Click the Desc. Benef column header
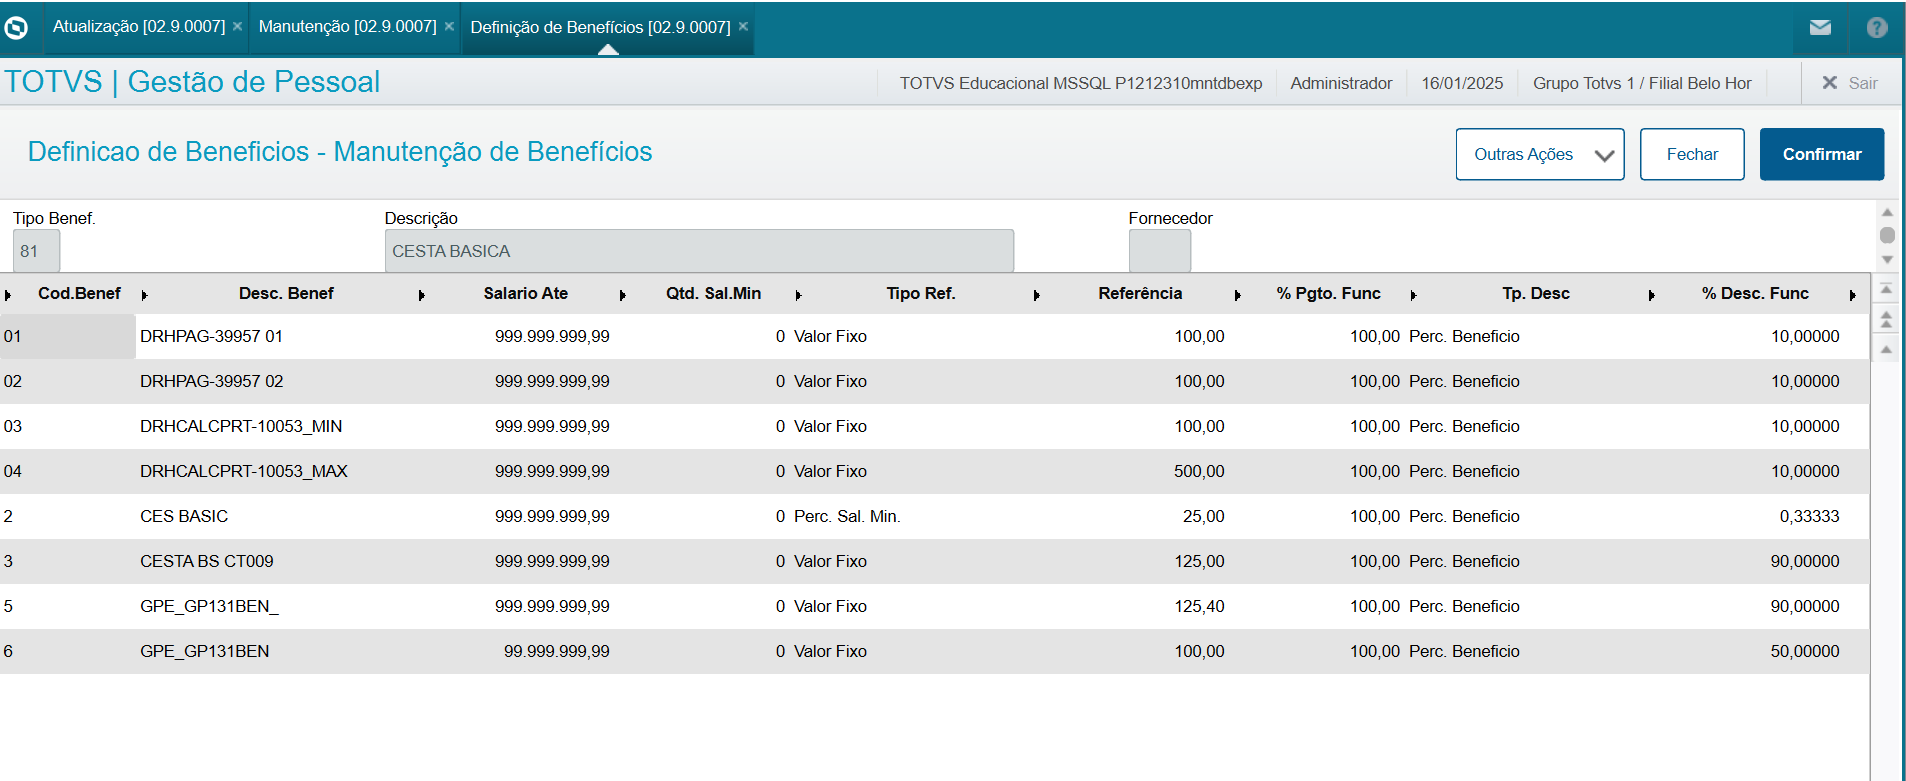Viewport: 1906px width, 781px height. (286, 293)
